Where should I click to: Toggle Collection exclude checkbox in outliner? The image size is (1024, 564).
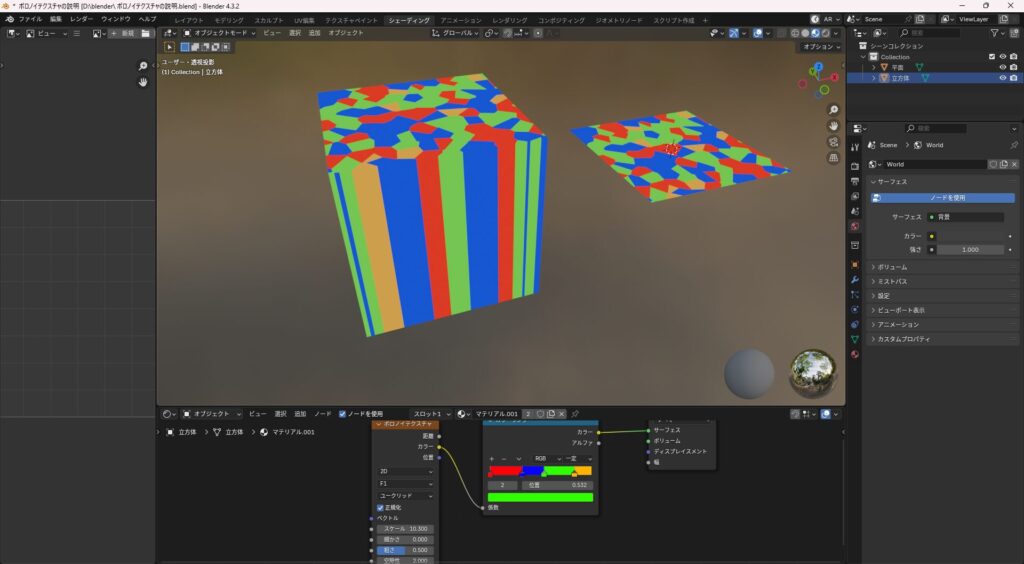coord(992,57)
